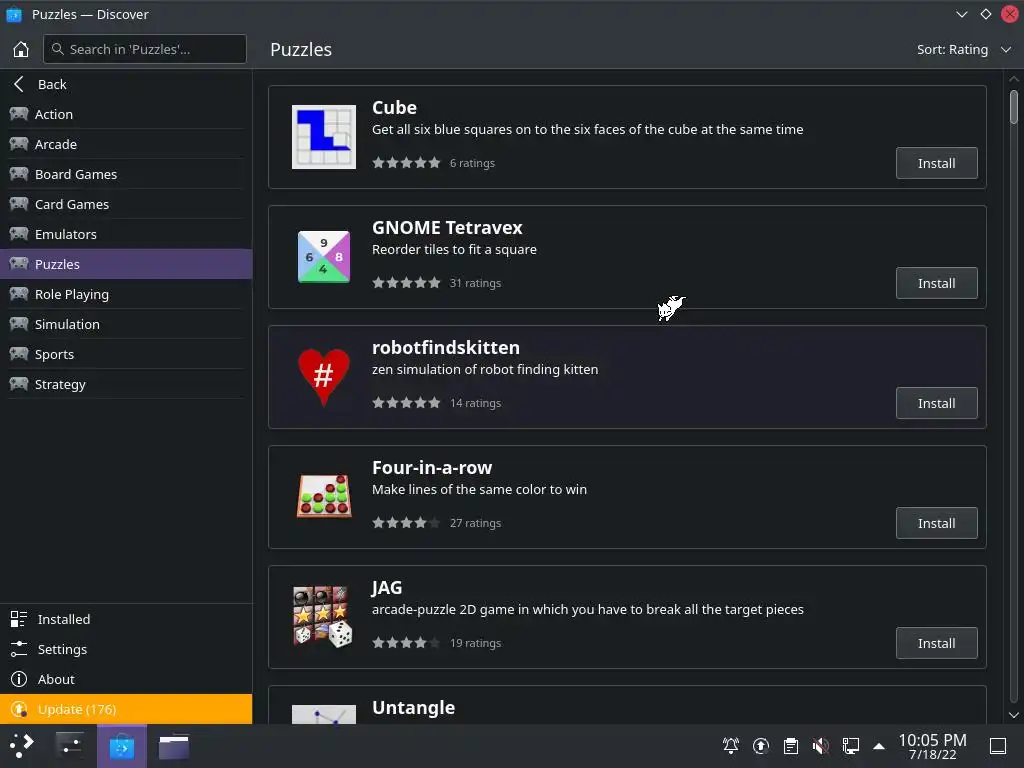Install the Cube game

[936, 163]
